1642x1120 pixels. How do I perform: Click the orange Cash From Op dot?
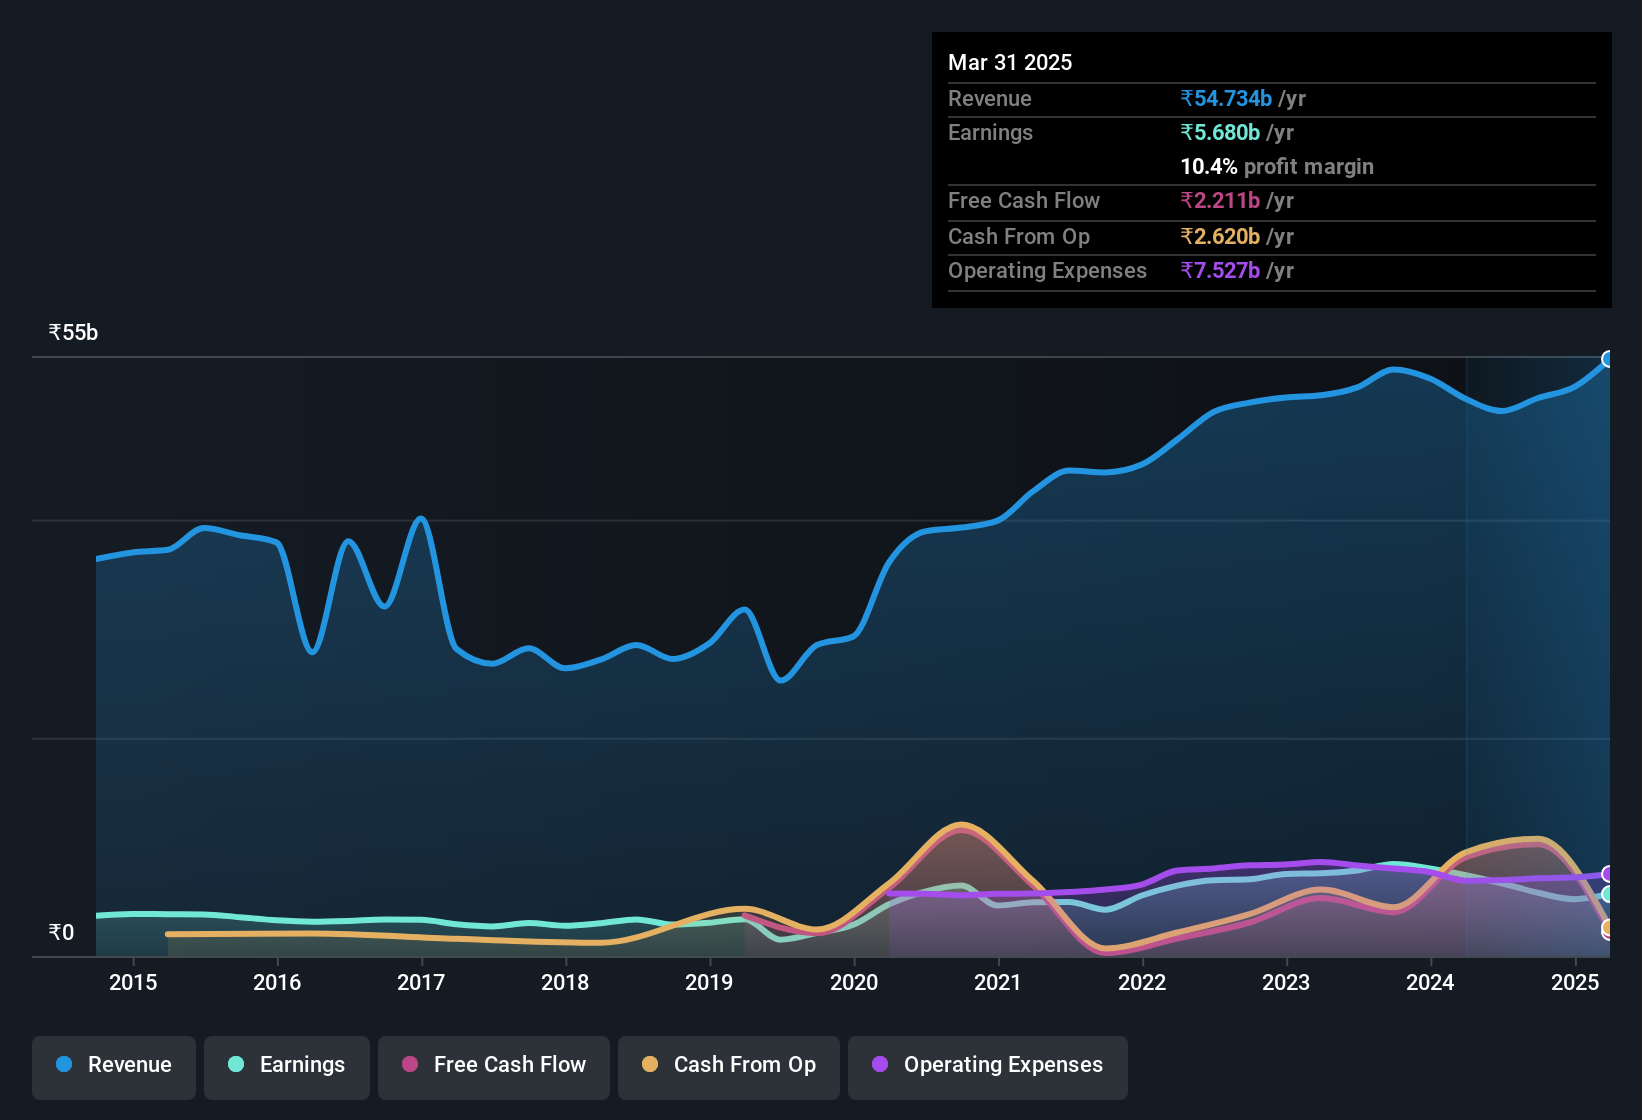coord(650,1064)
